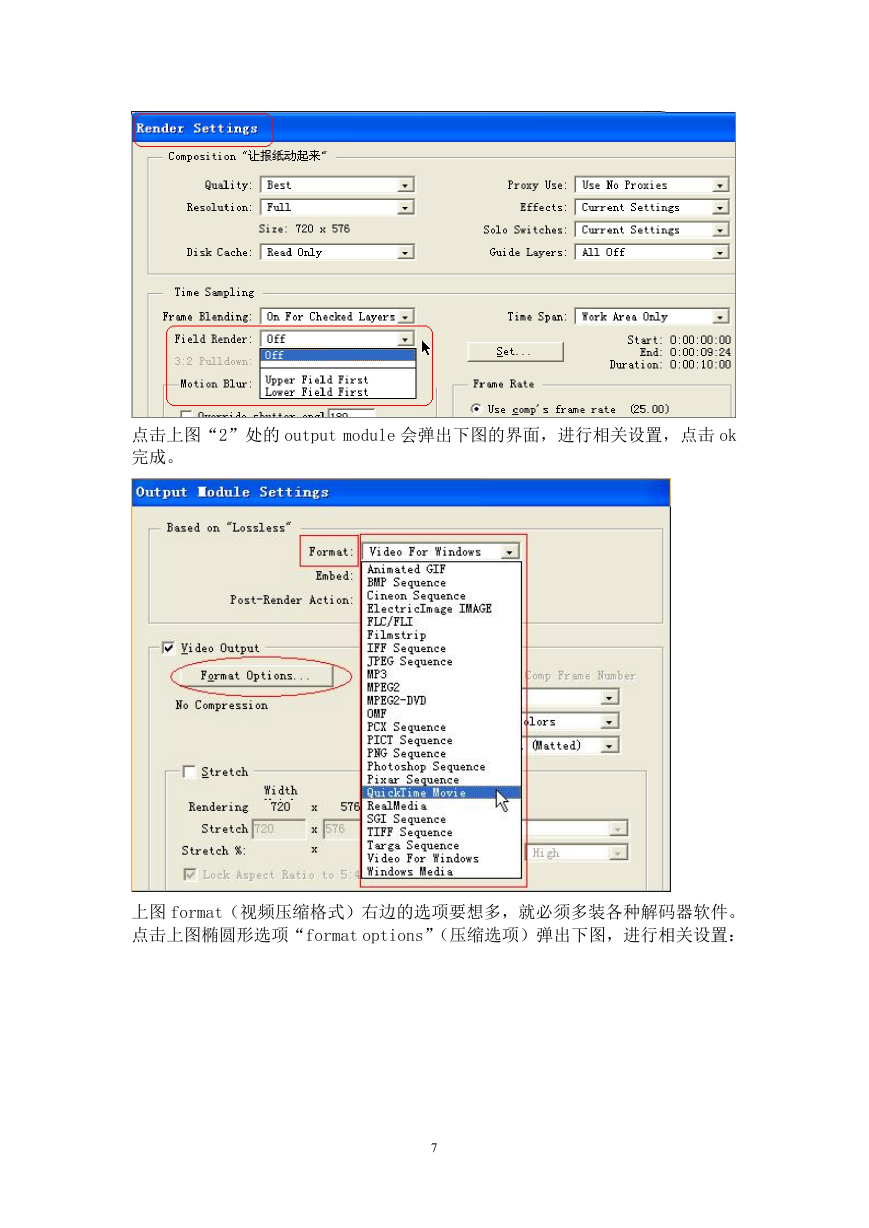Select Targa Sequence format
Screen dimensions: 869x1228
click(x=441, y=845)
